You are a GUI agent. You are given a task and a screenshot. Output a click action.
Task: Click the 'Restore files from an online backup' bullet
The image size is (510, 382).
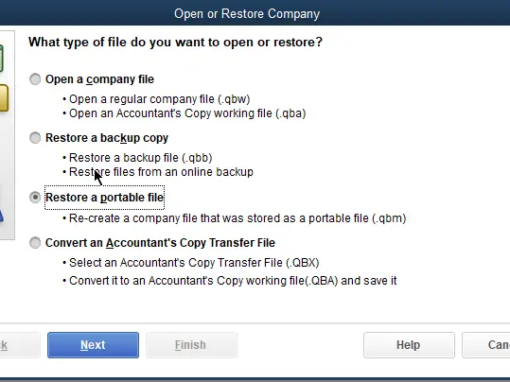tap(161, 172)
